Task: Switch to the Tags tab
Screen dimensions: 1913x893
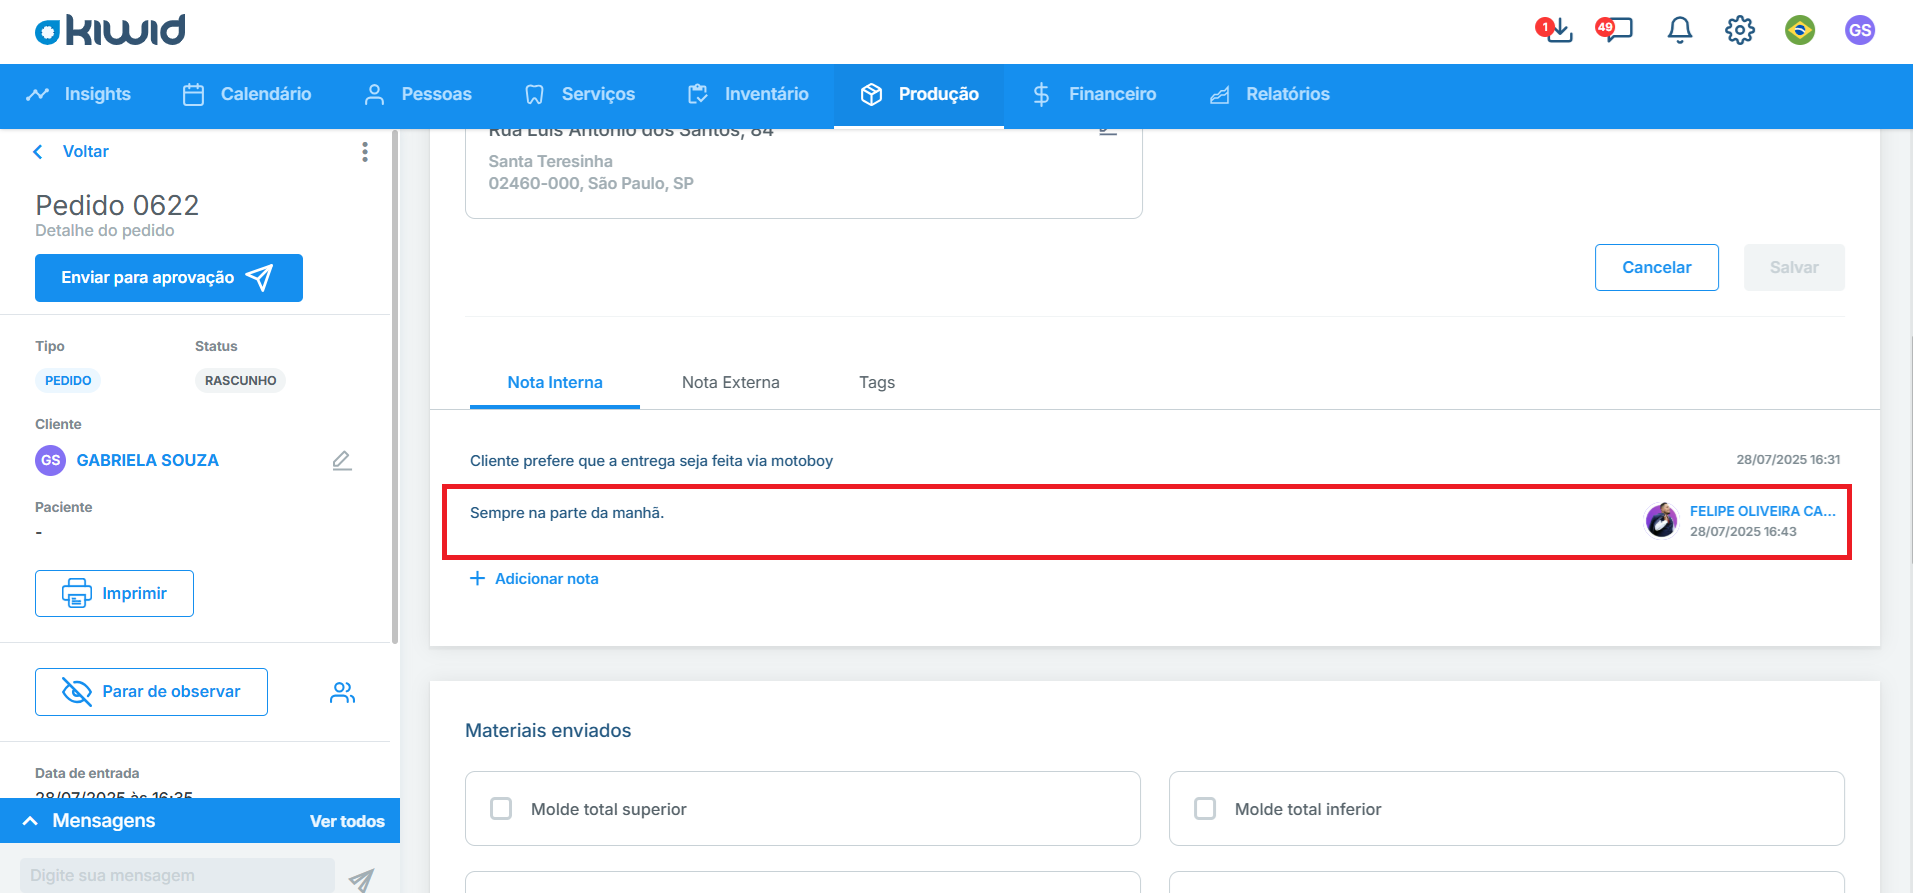Action: pyautogui.click(x=877, y=382)
